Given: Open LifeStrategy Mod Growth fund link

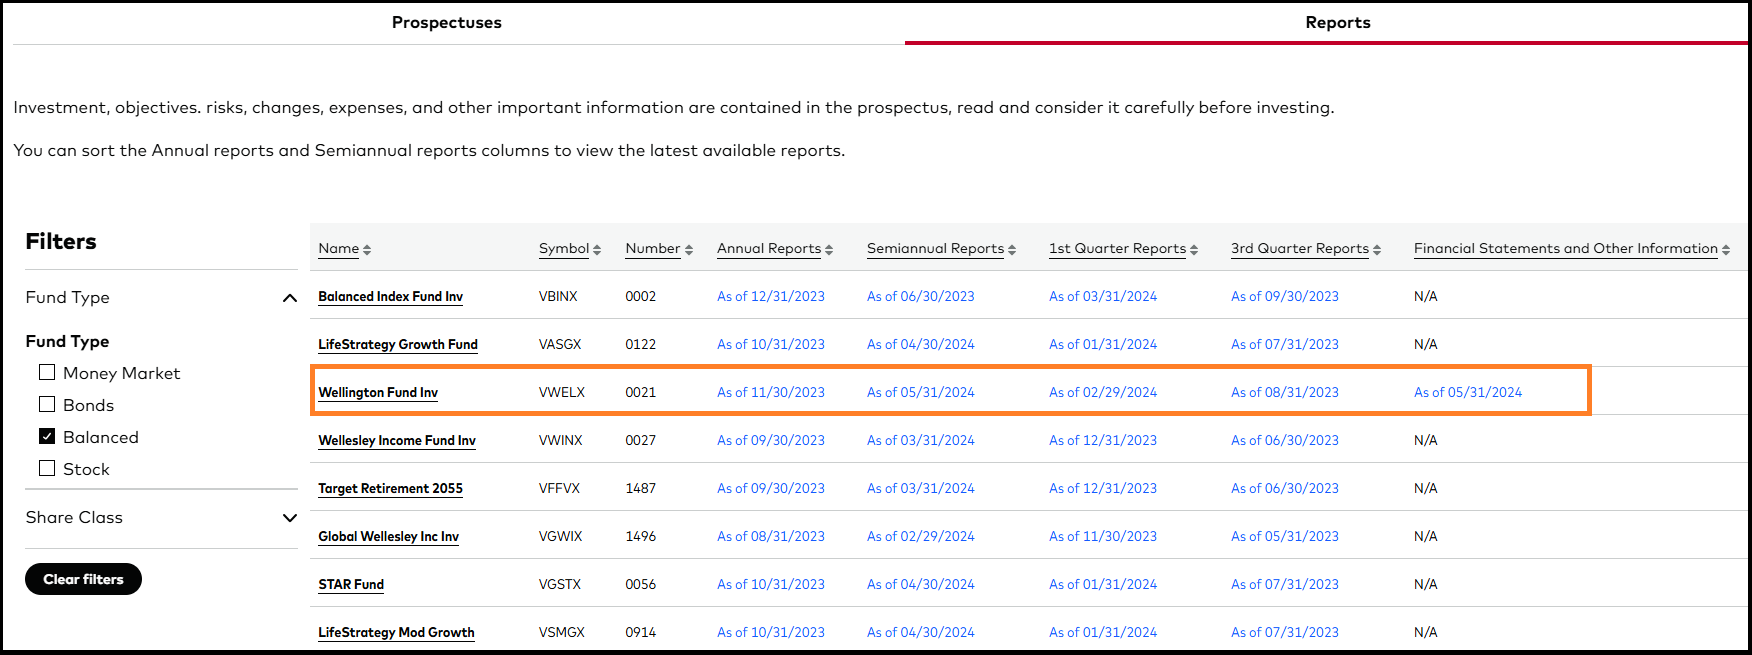Looking at the screenshot, I should 396,633.
